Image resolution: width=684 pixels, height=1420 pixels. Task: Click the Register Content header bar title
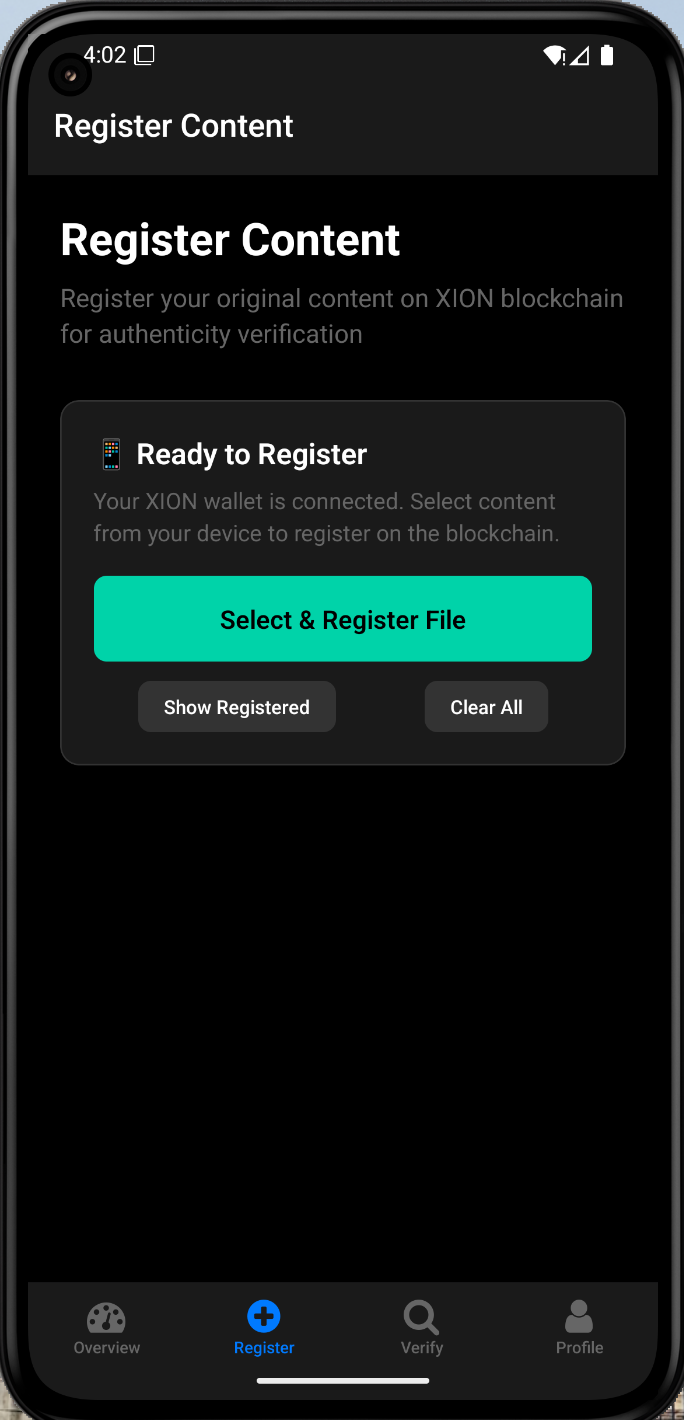tap(174, 126)
